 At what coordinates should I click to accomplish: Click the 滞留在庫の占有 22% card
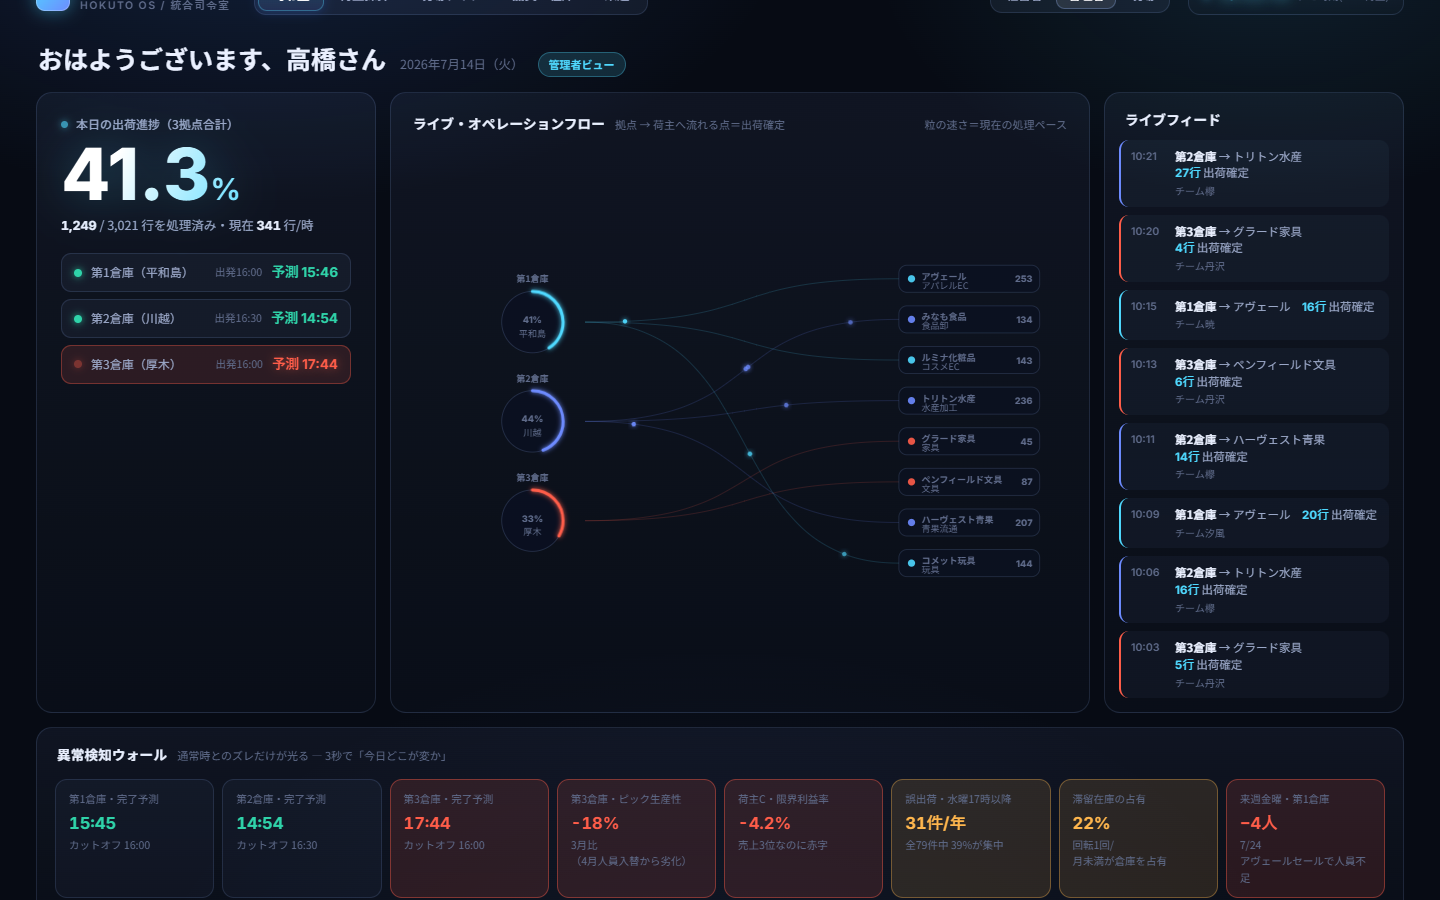(x=1138, y=838)
